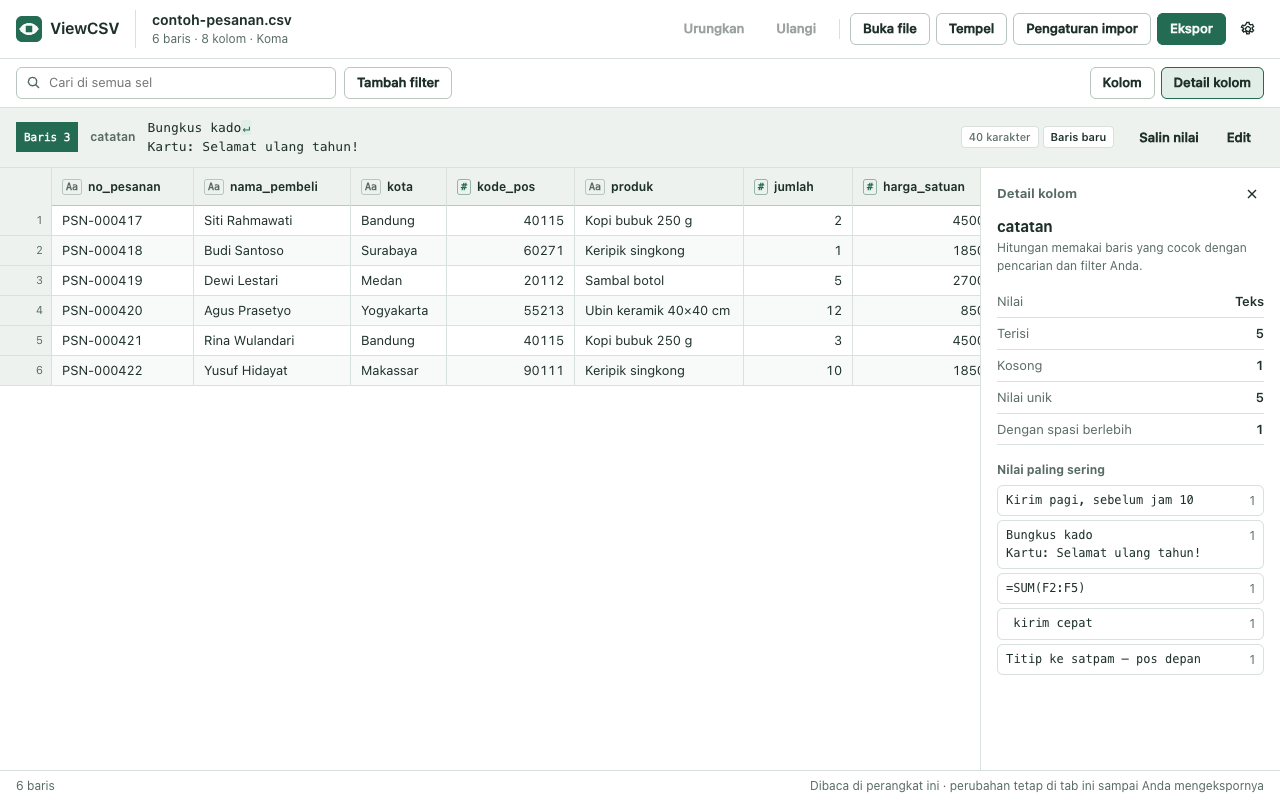
Task: Click the Ekspor button
Action: coord(1191,29)
